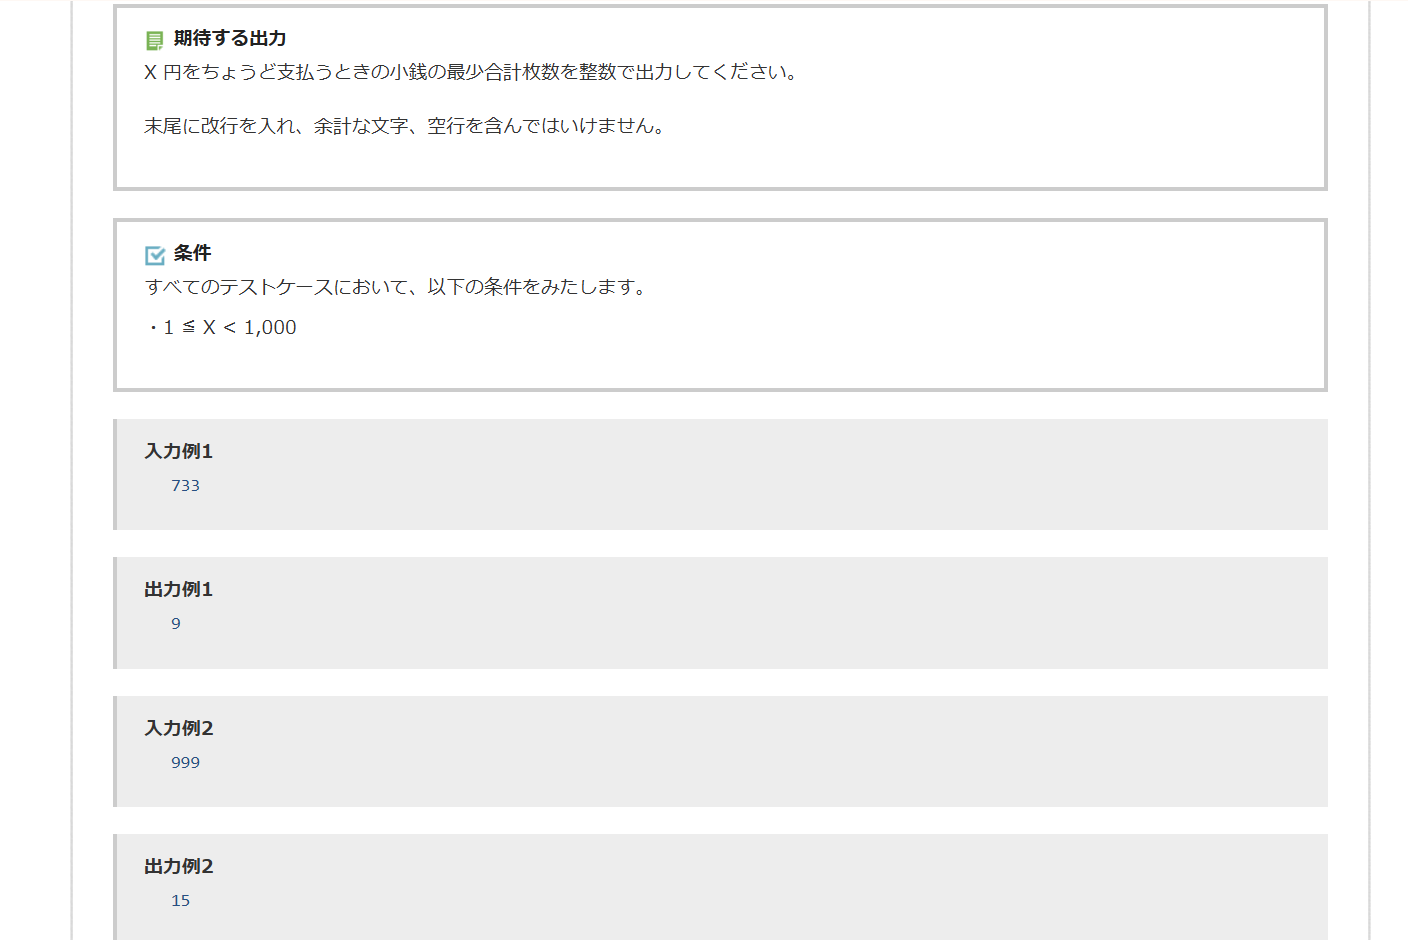Click the sentence starting with X 円をちょうど支払う
The height and width of the screenshot is (940, 1408).
point(470,72)
